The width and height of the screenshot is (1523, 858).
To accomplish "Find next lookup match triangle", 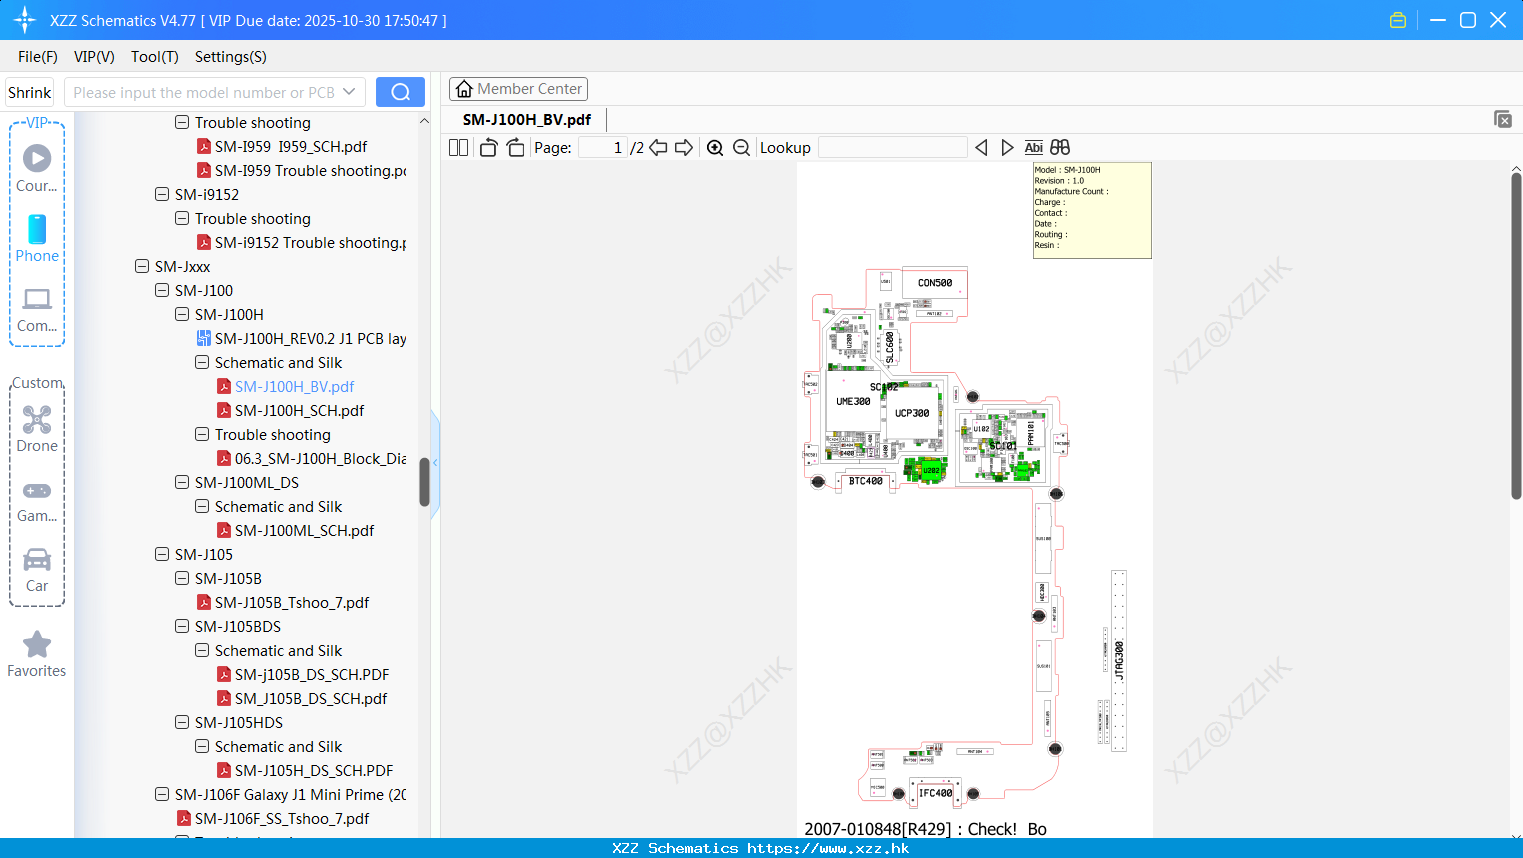I will tap(1007, 148).
